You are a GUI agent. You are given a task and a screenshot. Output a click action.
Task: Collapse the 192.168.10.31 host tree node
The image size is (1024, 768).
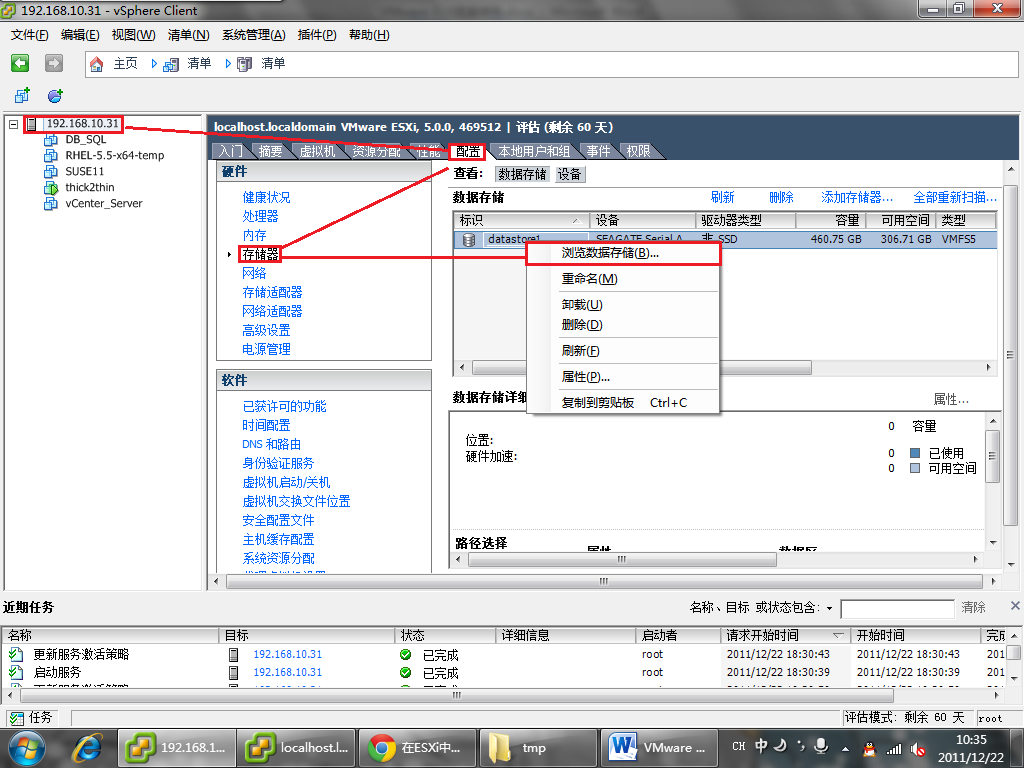13,125
